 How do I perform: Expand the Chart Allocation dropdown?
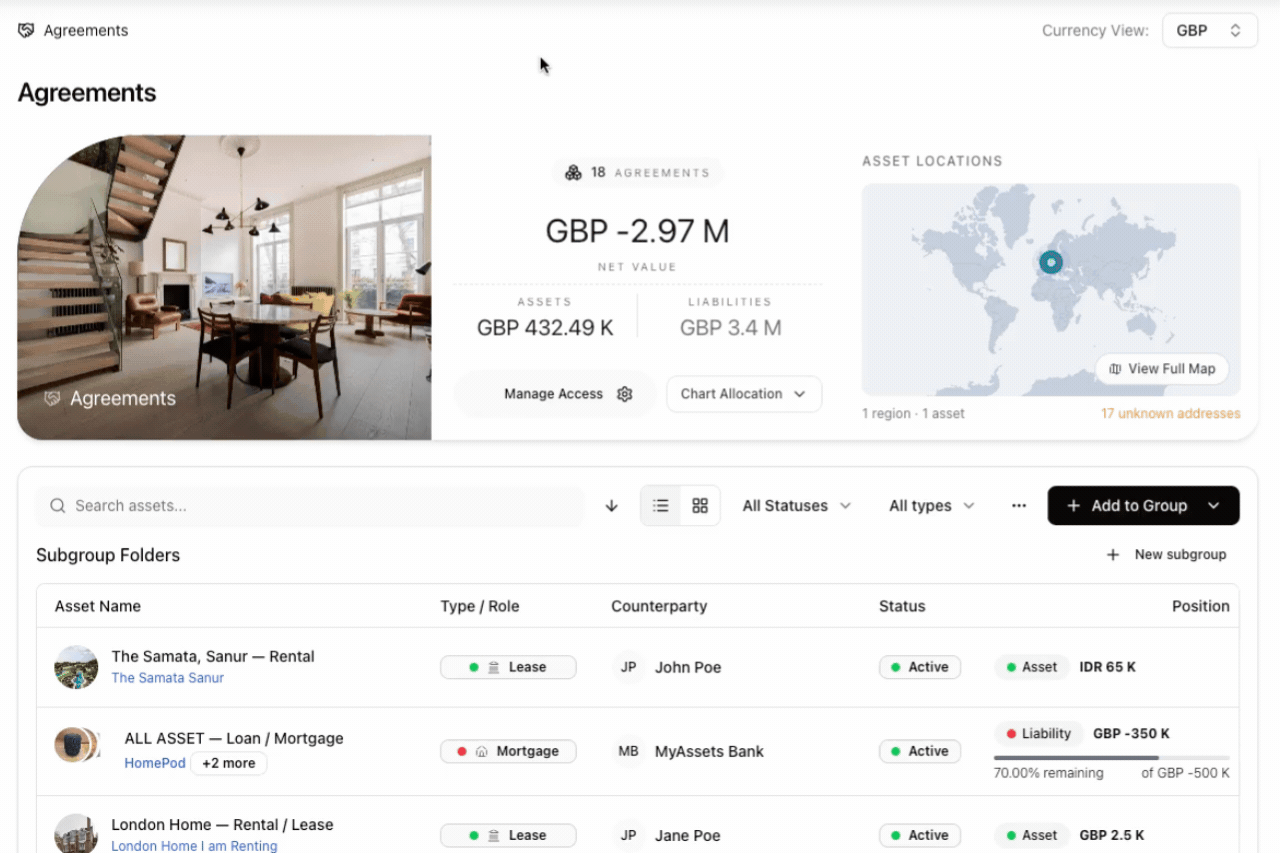tap(744, 394)
